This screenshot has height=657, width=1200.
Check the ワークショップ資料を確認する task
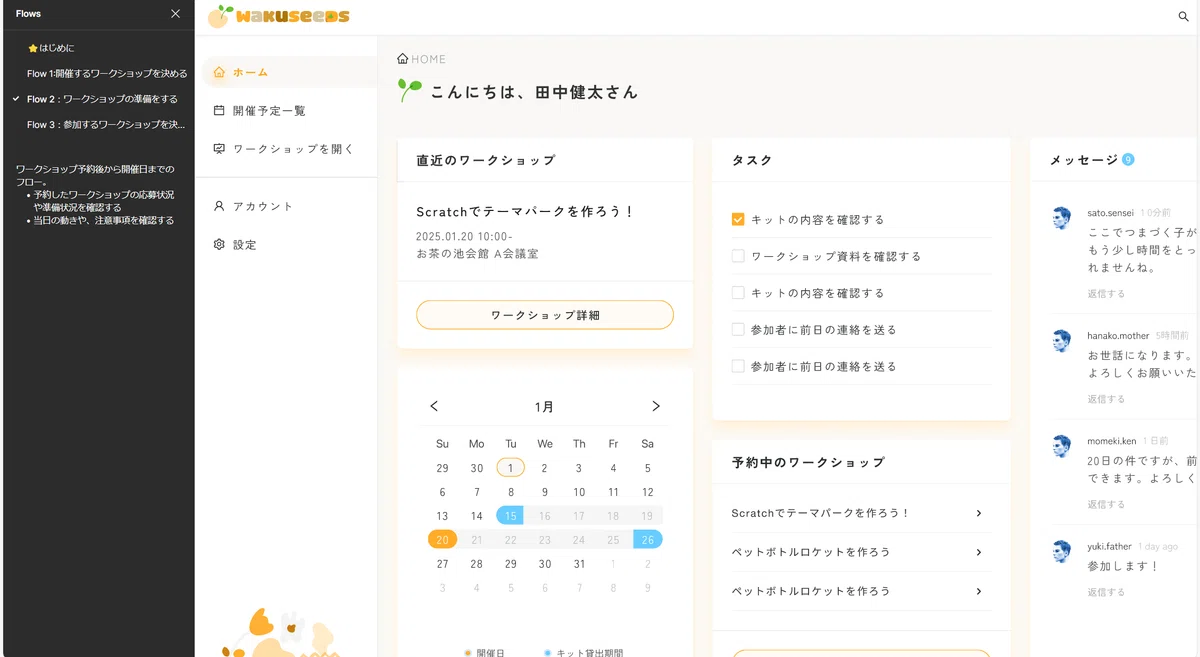738,256
